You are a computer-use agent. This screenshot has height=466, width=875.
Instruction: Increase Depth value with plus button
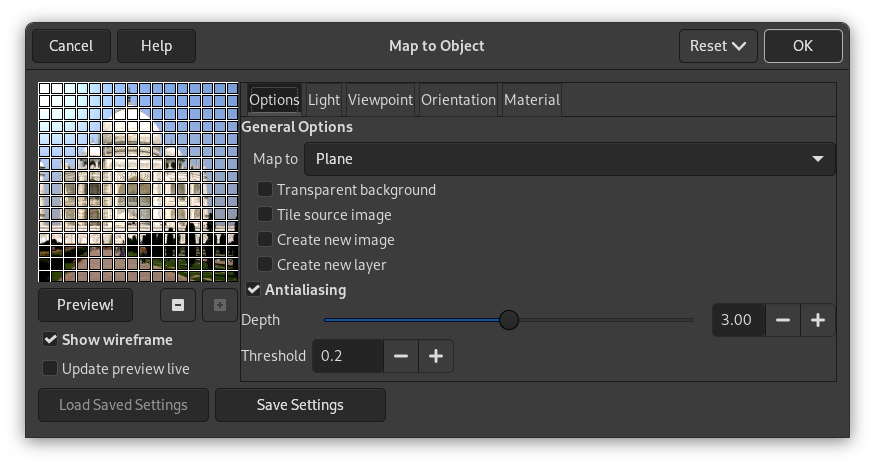click(818, 320)
